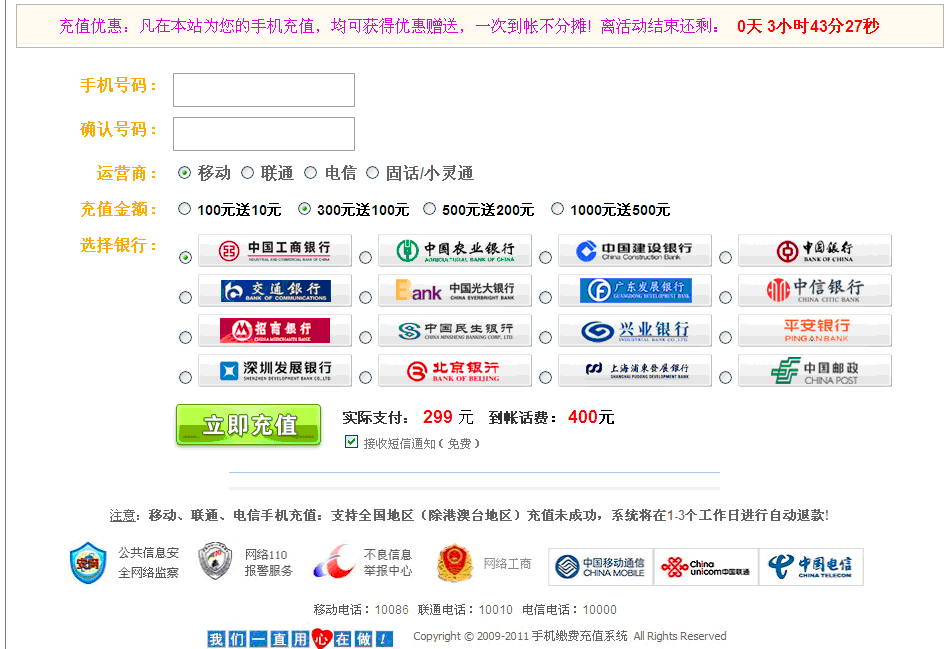Select the radio button for Bank of China
This screenshot has width=950, height=649.
[x=725, y=258]
